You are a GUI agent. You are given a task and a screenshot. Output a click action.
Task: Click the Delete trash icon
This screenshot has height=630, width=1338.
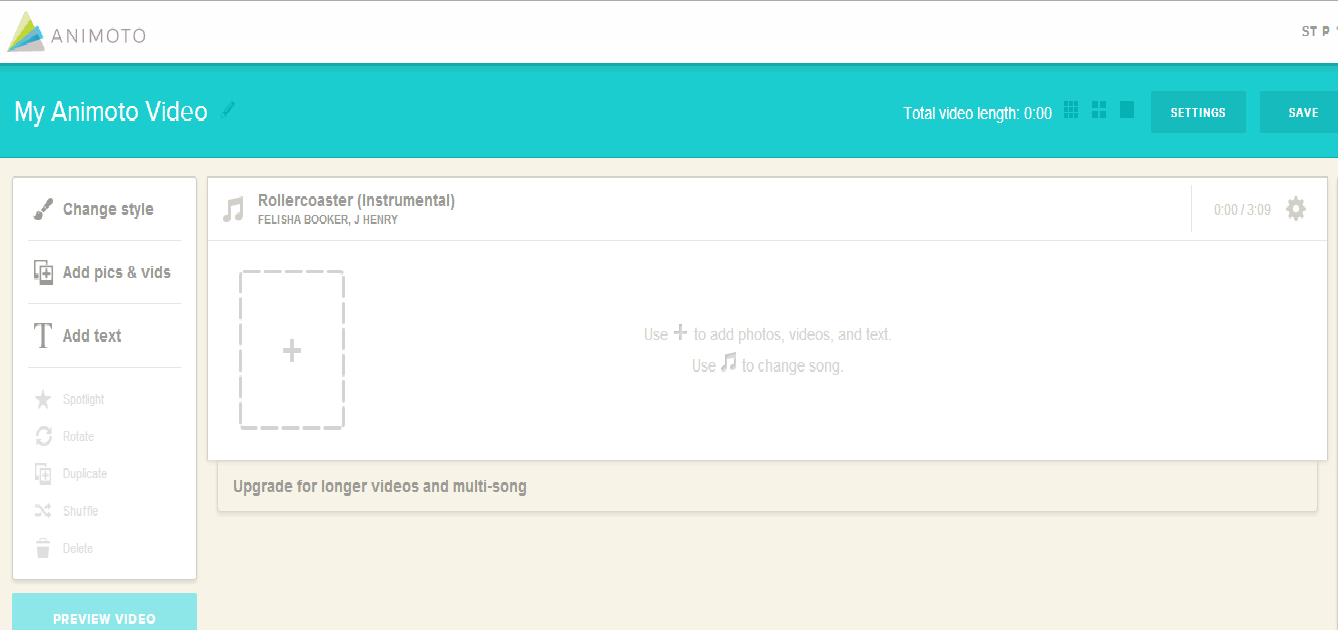coord(43,548)
